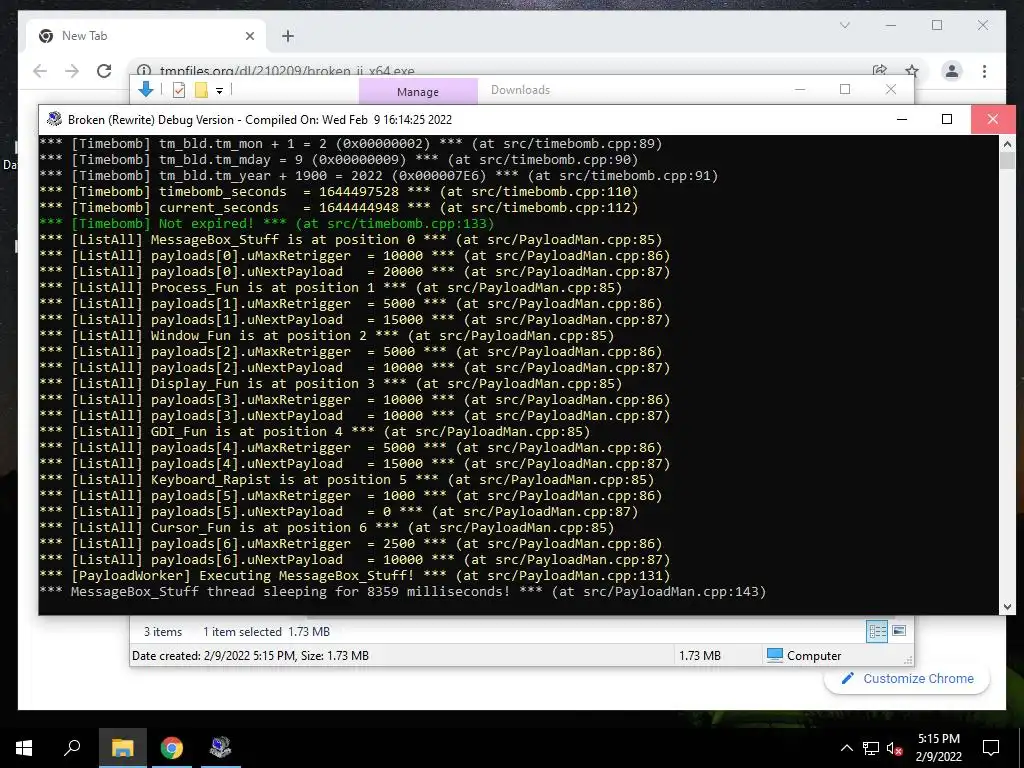The width and height of the screenshot is (1024, 768).
Task: Bookmark this page with the star
Action: [912, 71]
